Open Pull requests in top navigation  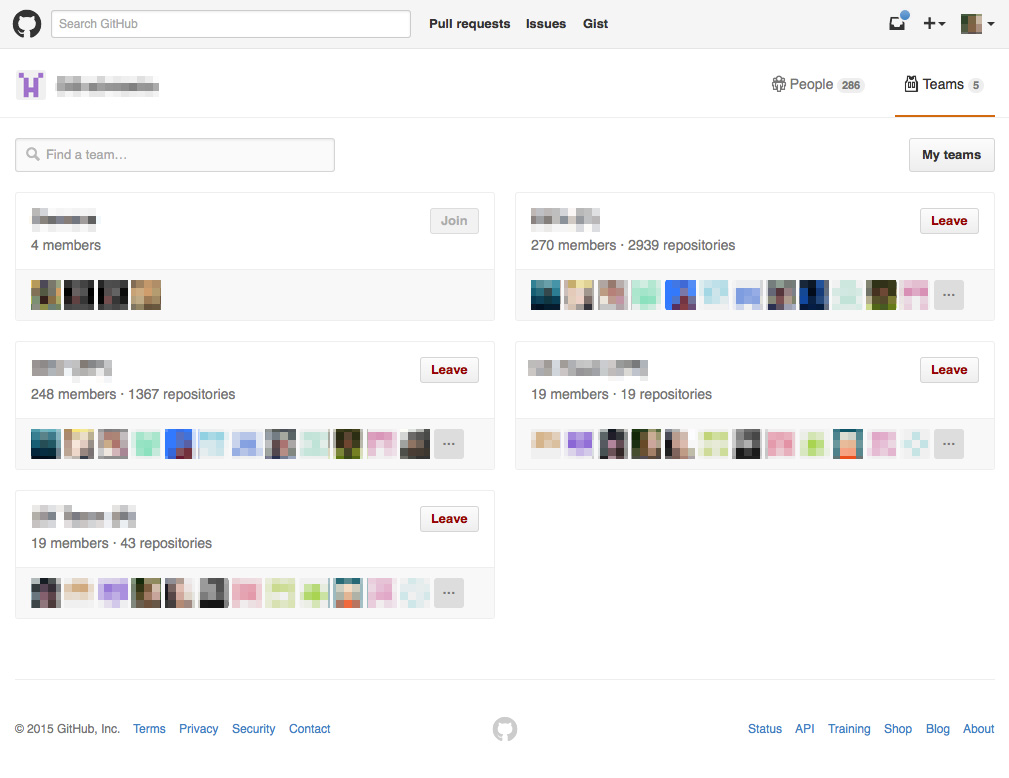(469, 24)
